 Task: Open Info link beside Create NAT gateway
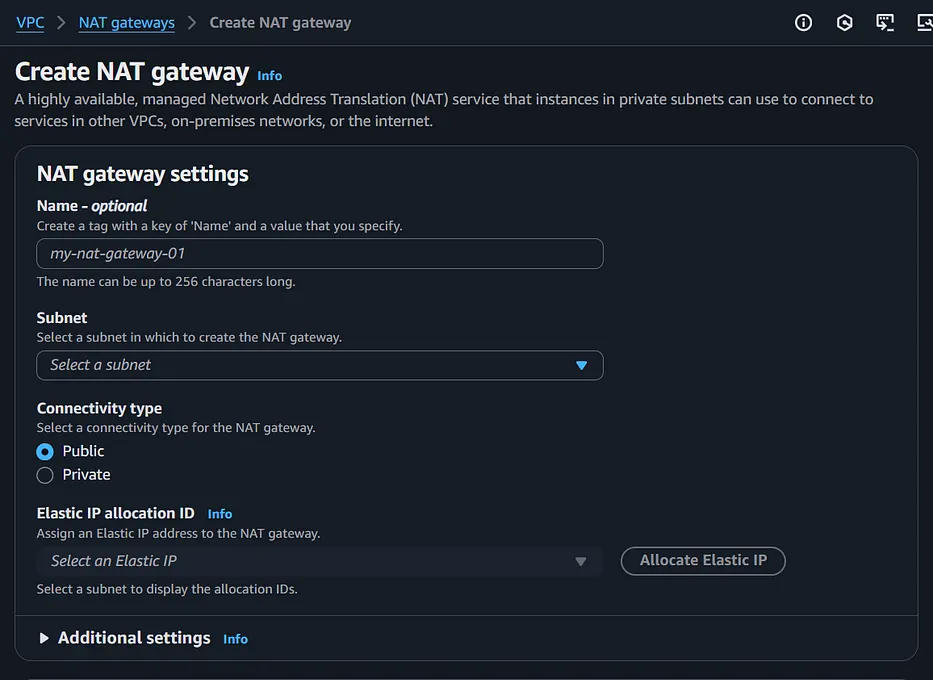(x=270, y=76)
